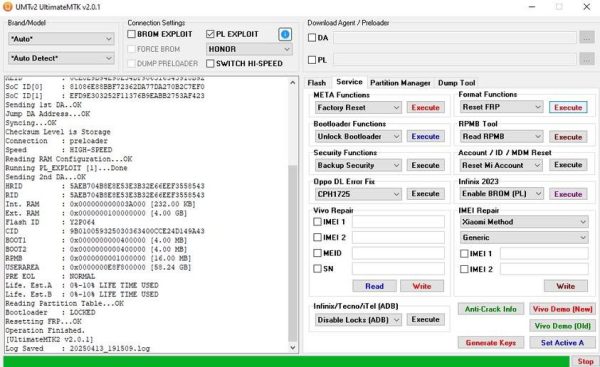Open the Brand *Auto* dropdown
This screenshot has width=600, height=367.
61,39
